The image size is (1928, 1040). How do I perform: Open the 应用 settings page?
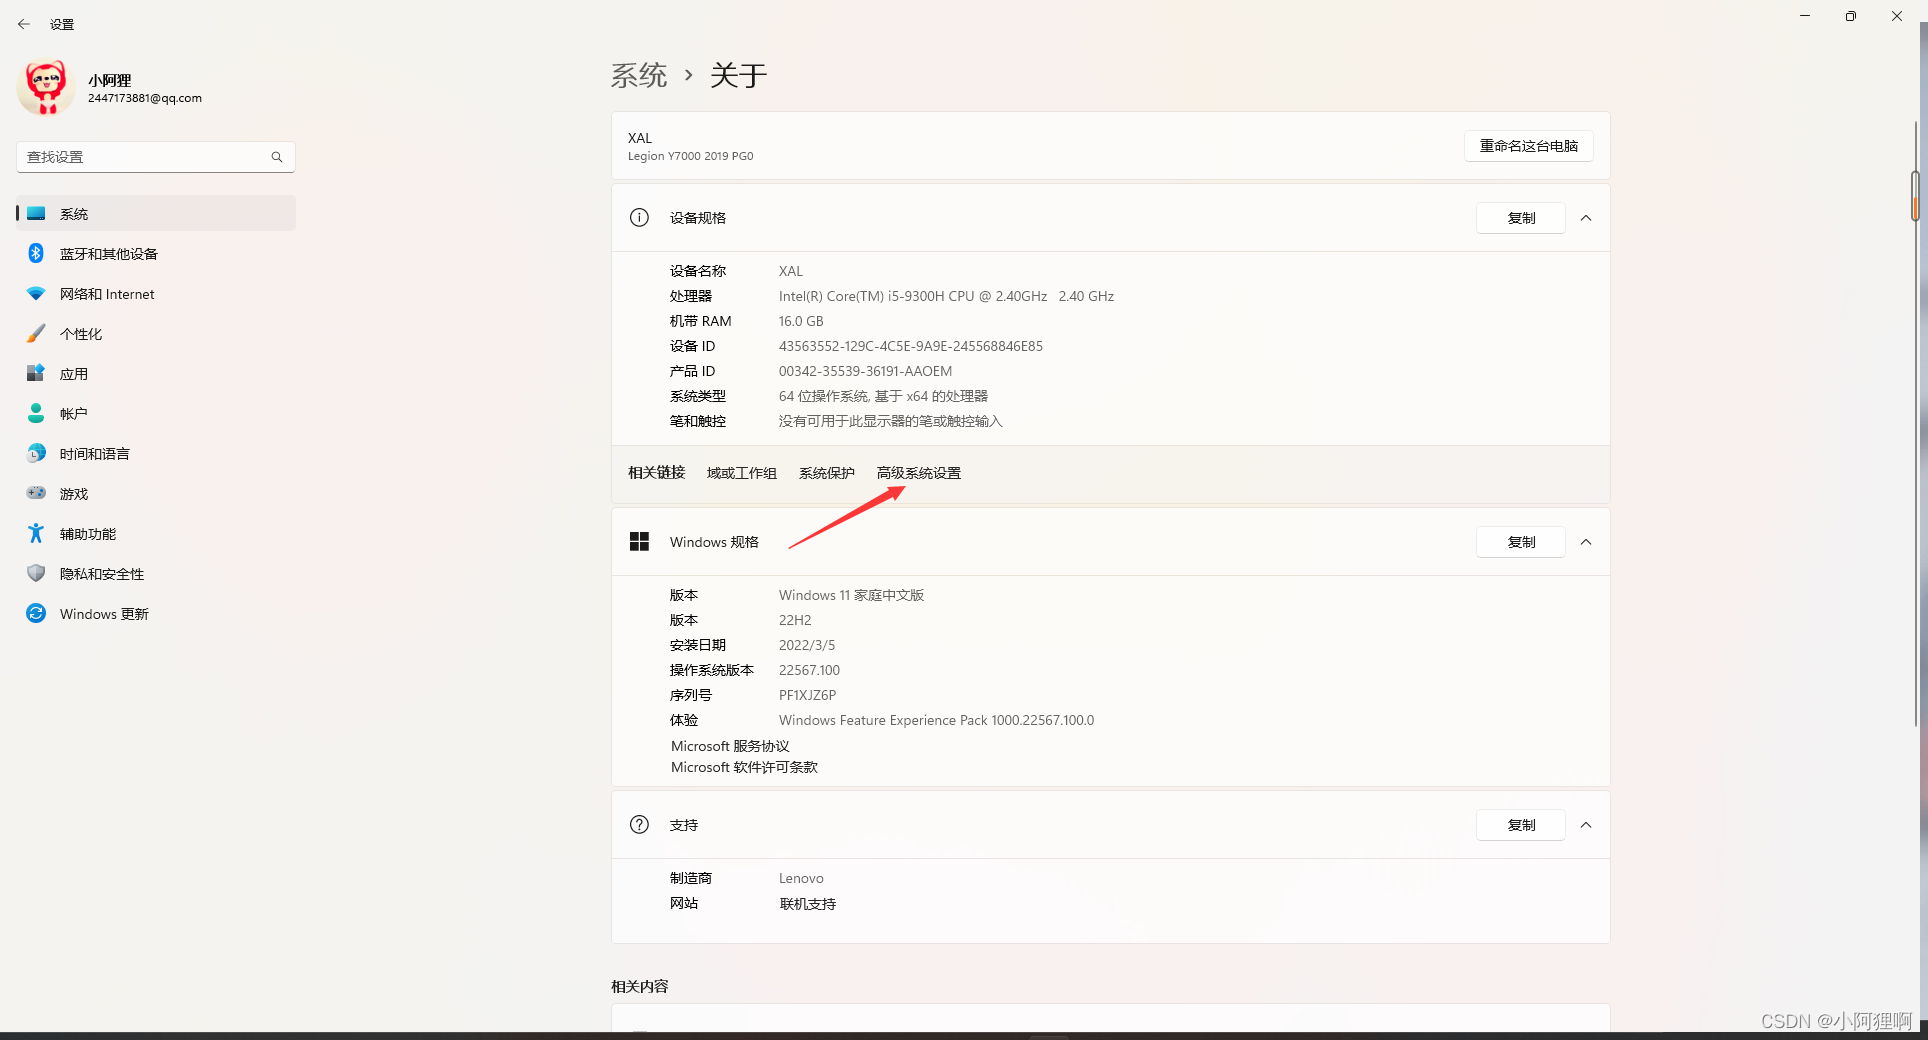(74, 373)
